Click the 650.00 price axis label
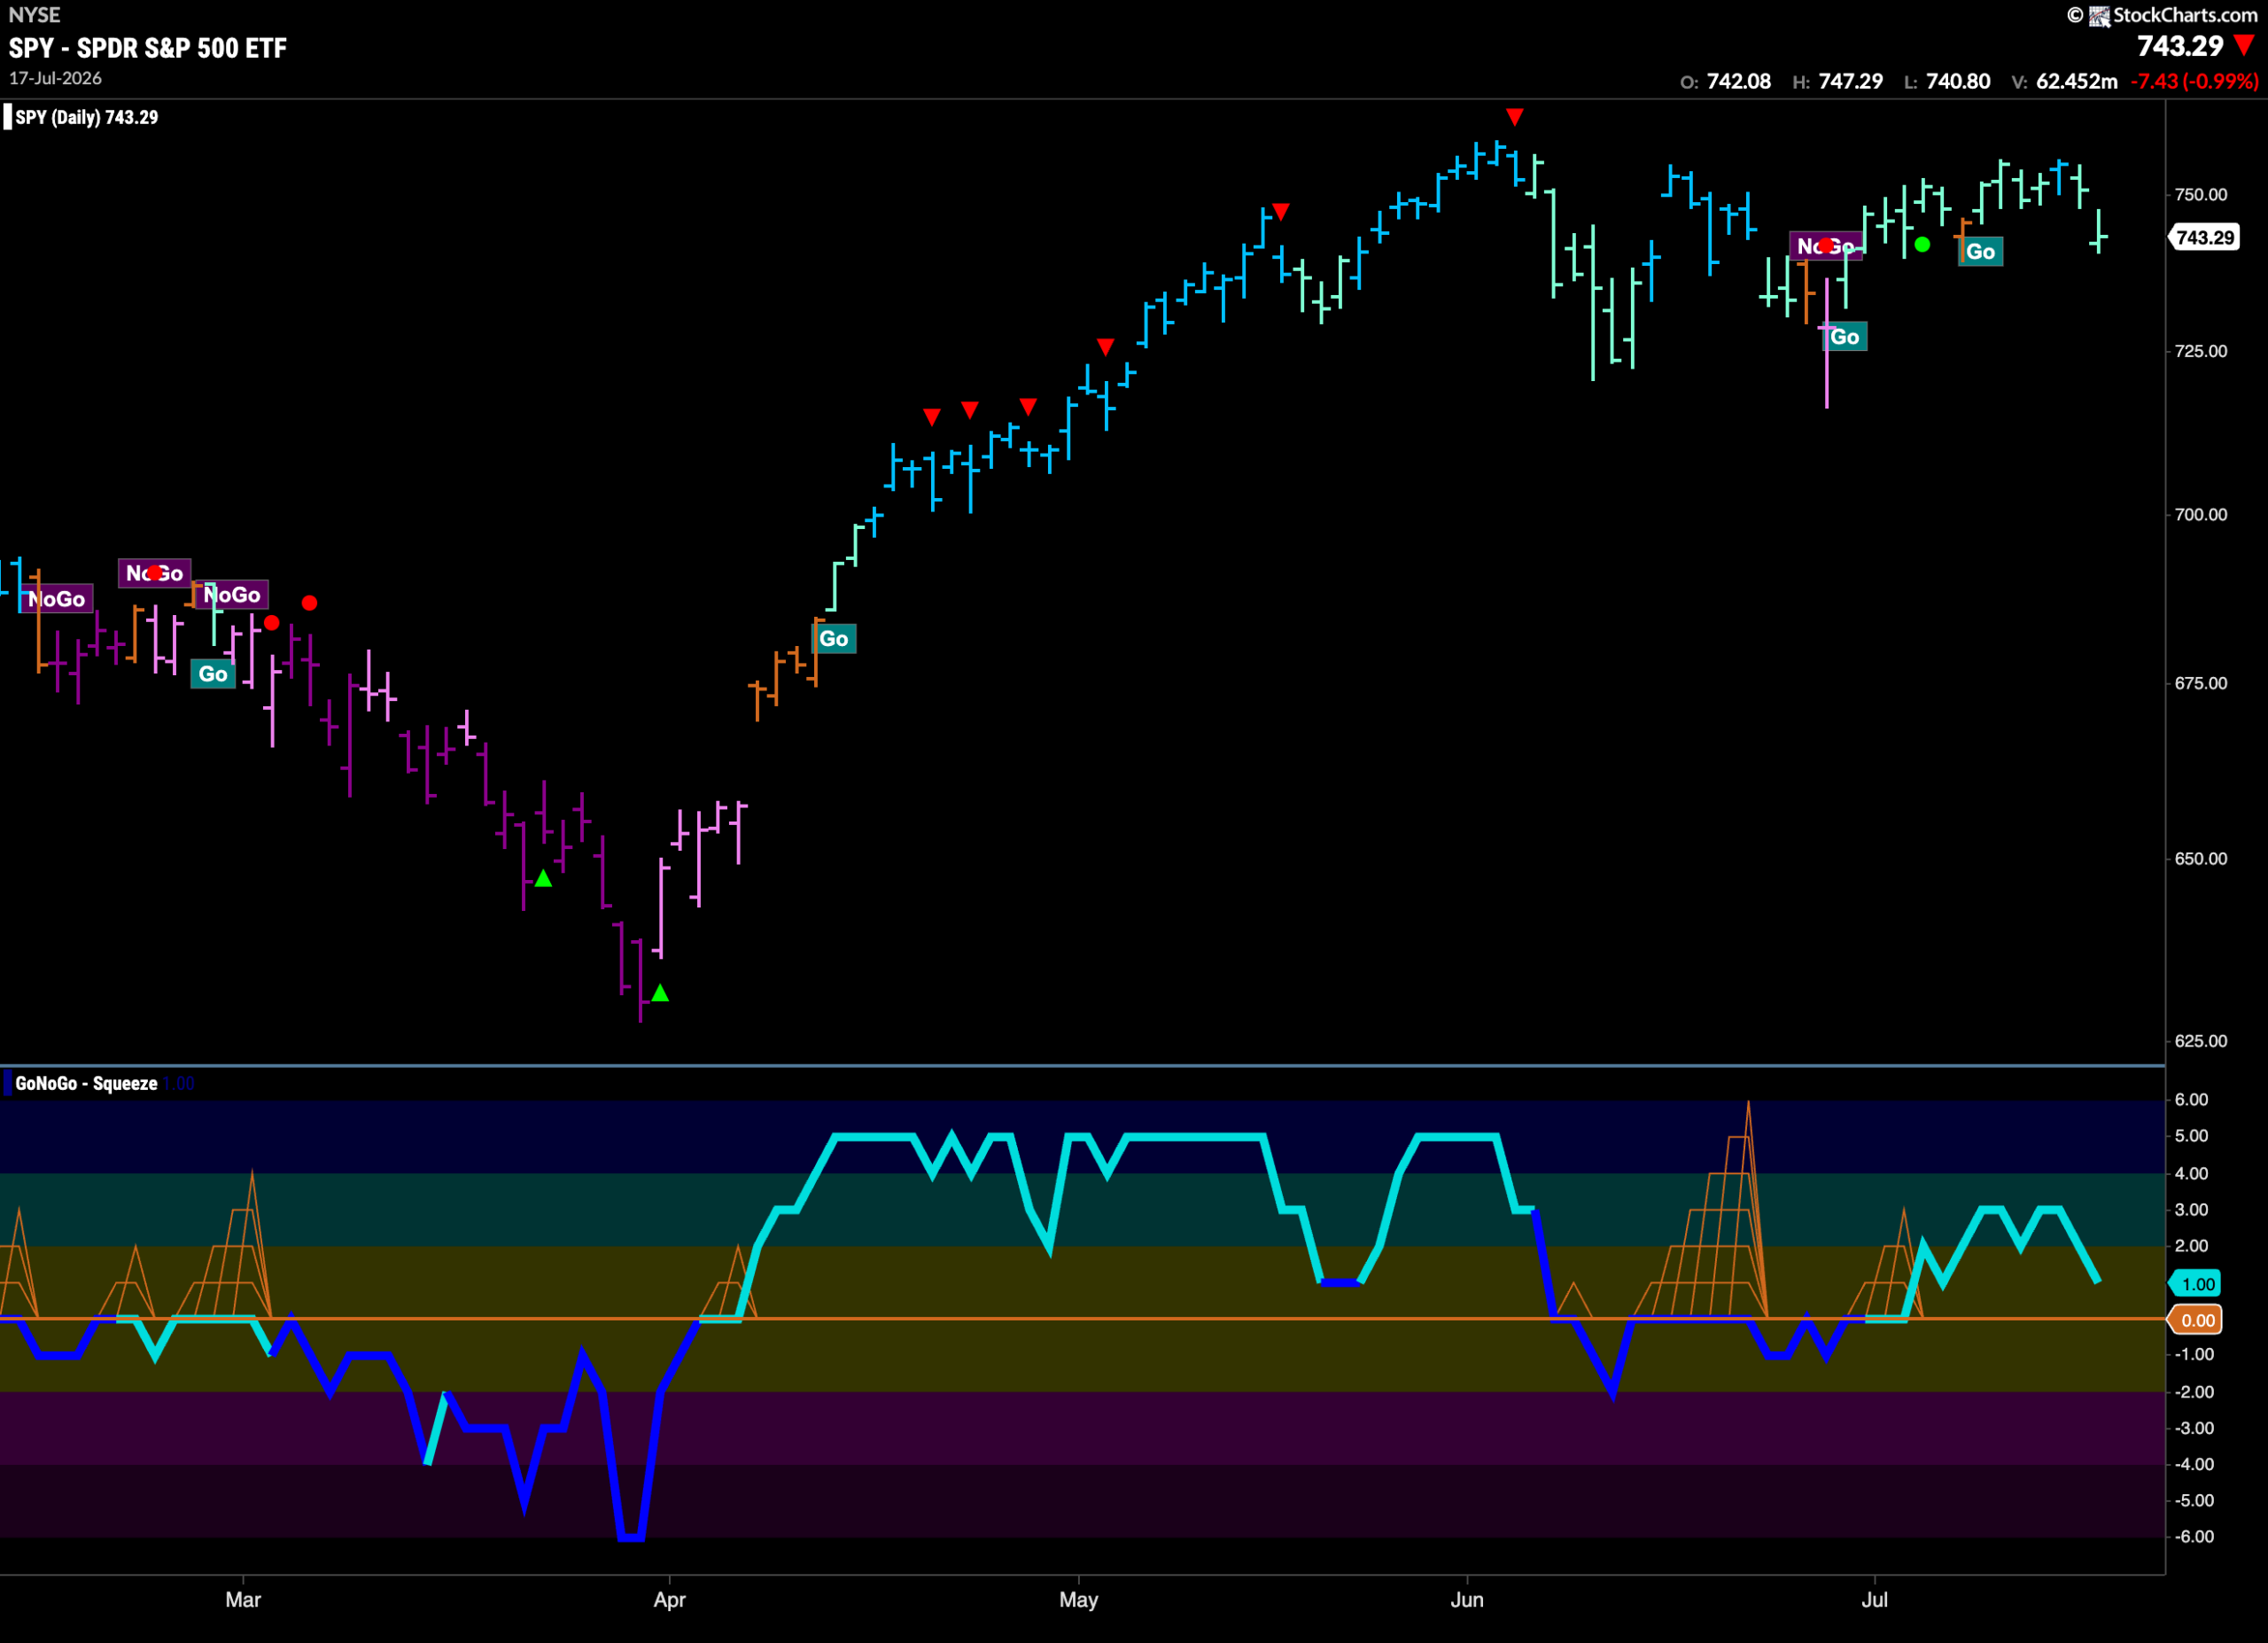 (2201, 858)
